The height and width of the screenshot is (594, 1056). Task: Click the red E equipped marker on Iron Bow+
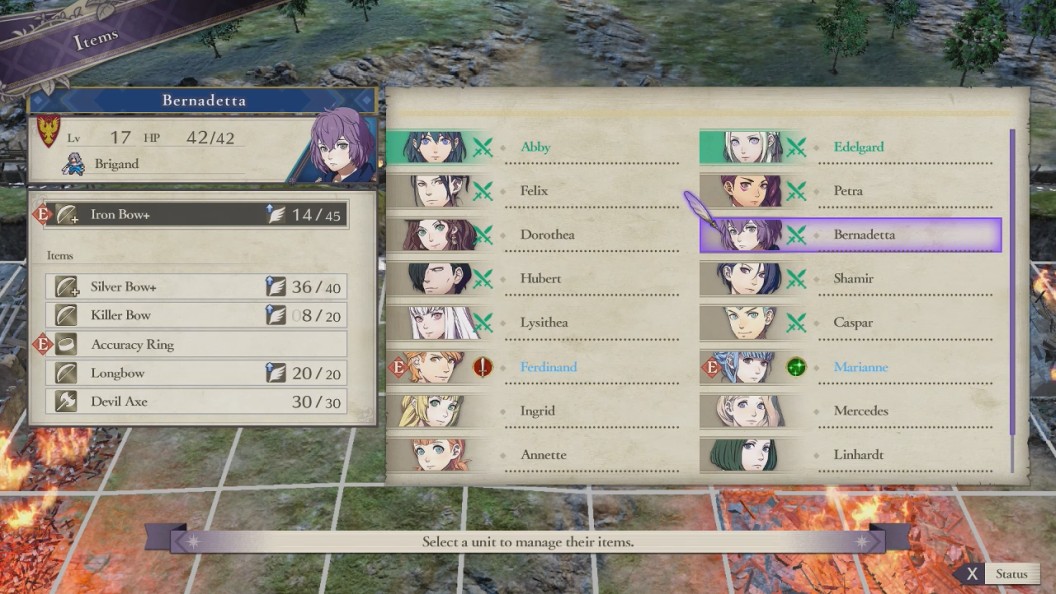[x=42, y=214]
